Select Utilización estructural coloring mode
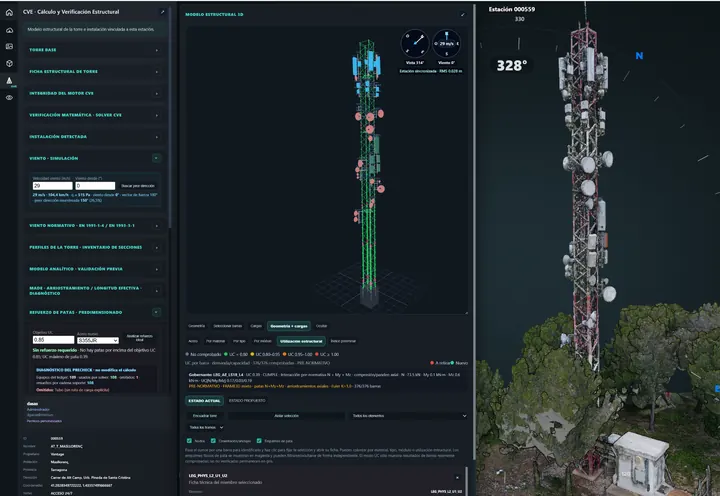This screenshot has width=720, height=496. click(x=301, y=341)
